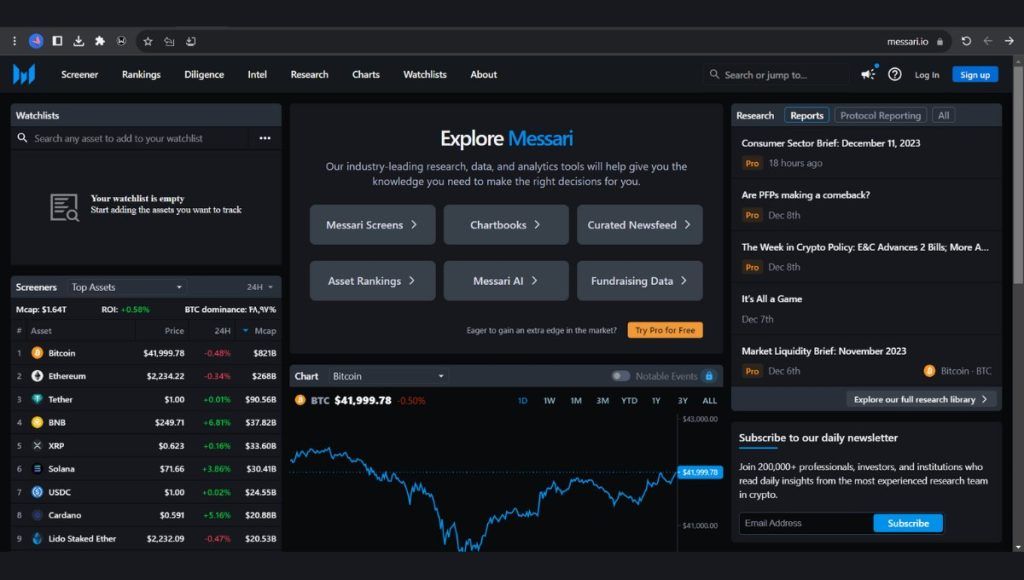Select the 1M chart time range
This screenshot has width=1024, height=580.
576,400
